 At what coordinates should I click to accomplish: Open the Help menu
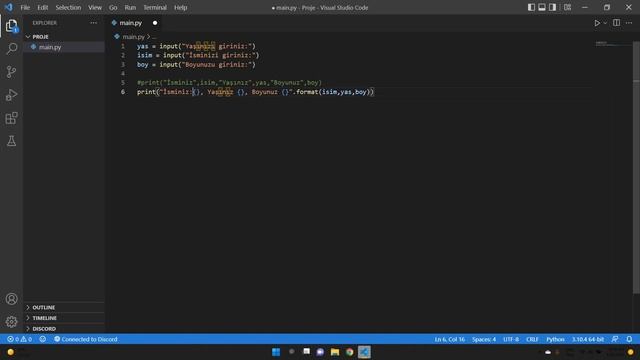pyautogui.click(x=180, y=7)
